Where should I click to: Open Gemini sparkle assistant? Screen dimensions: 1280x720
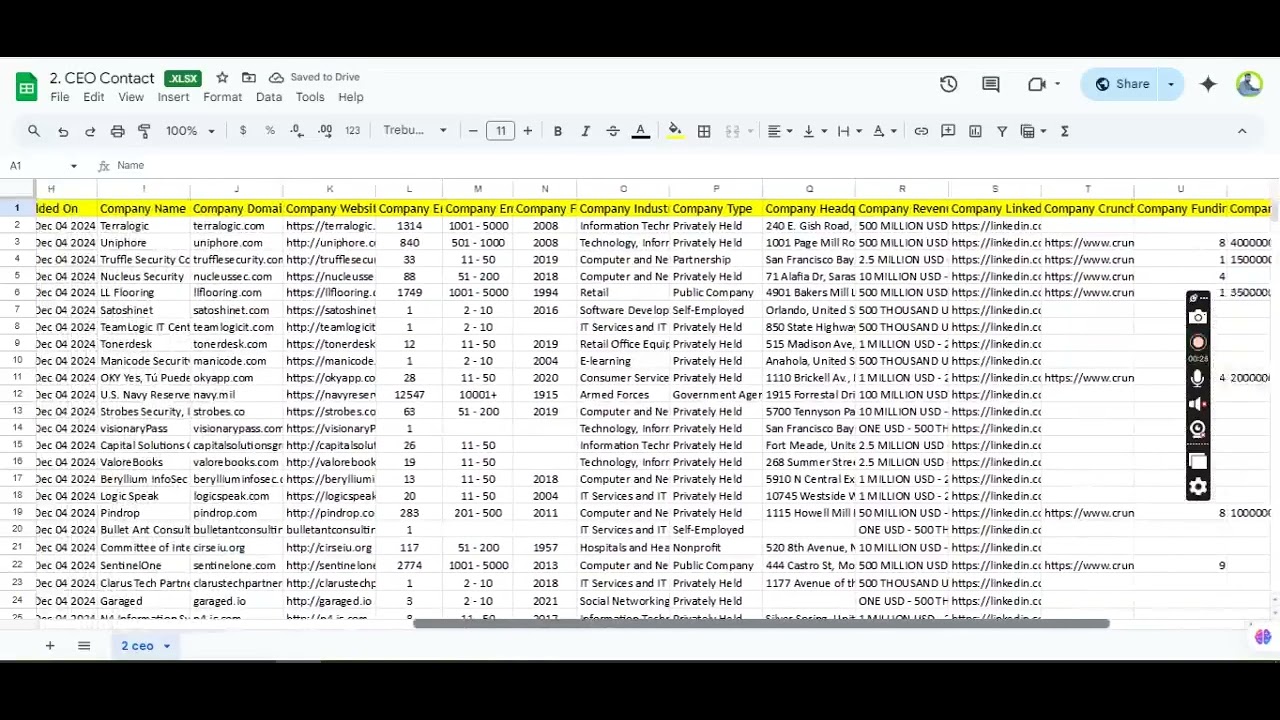1208,84
